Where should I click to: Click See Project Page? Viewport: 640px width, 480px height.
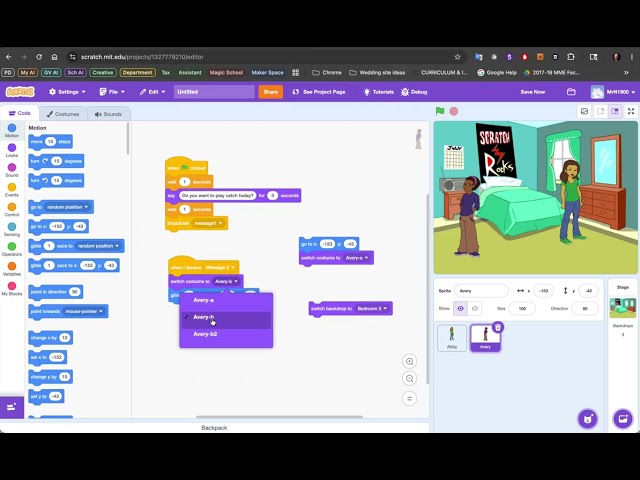[319, 92]
